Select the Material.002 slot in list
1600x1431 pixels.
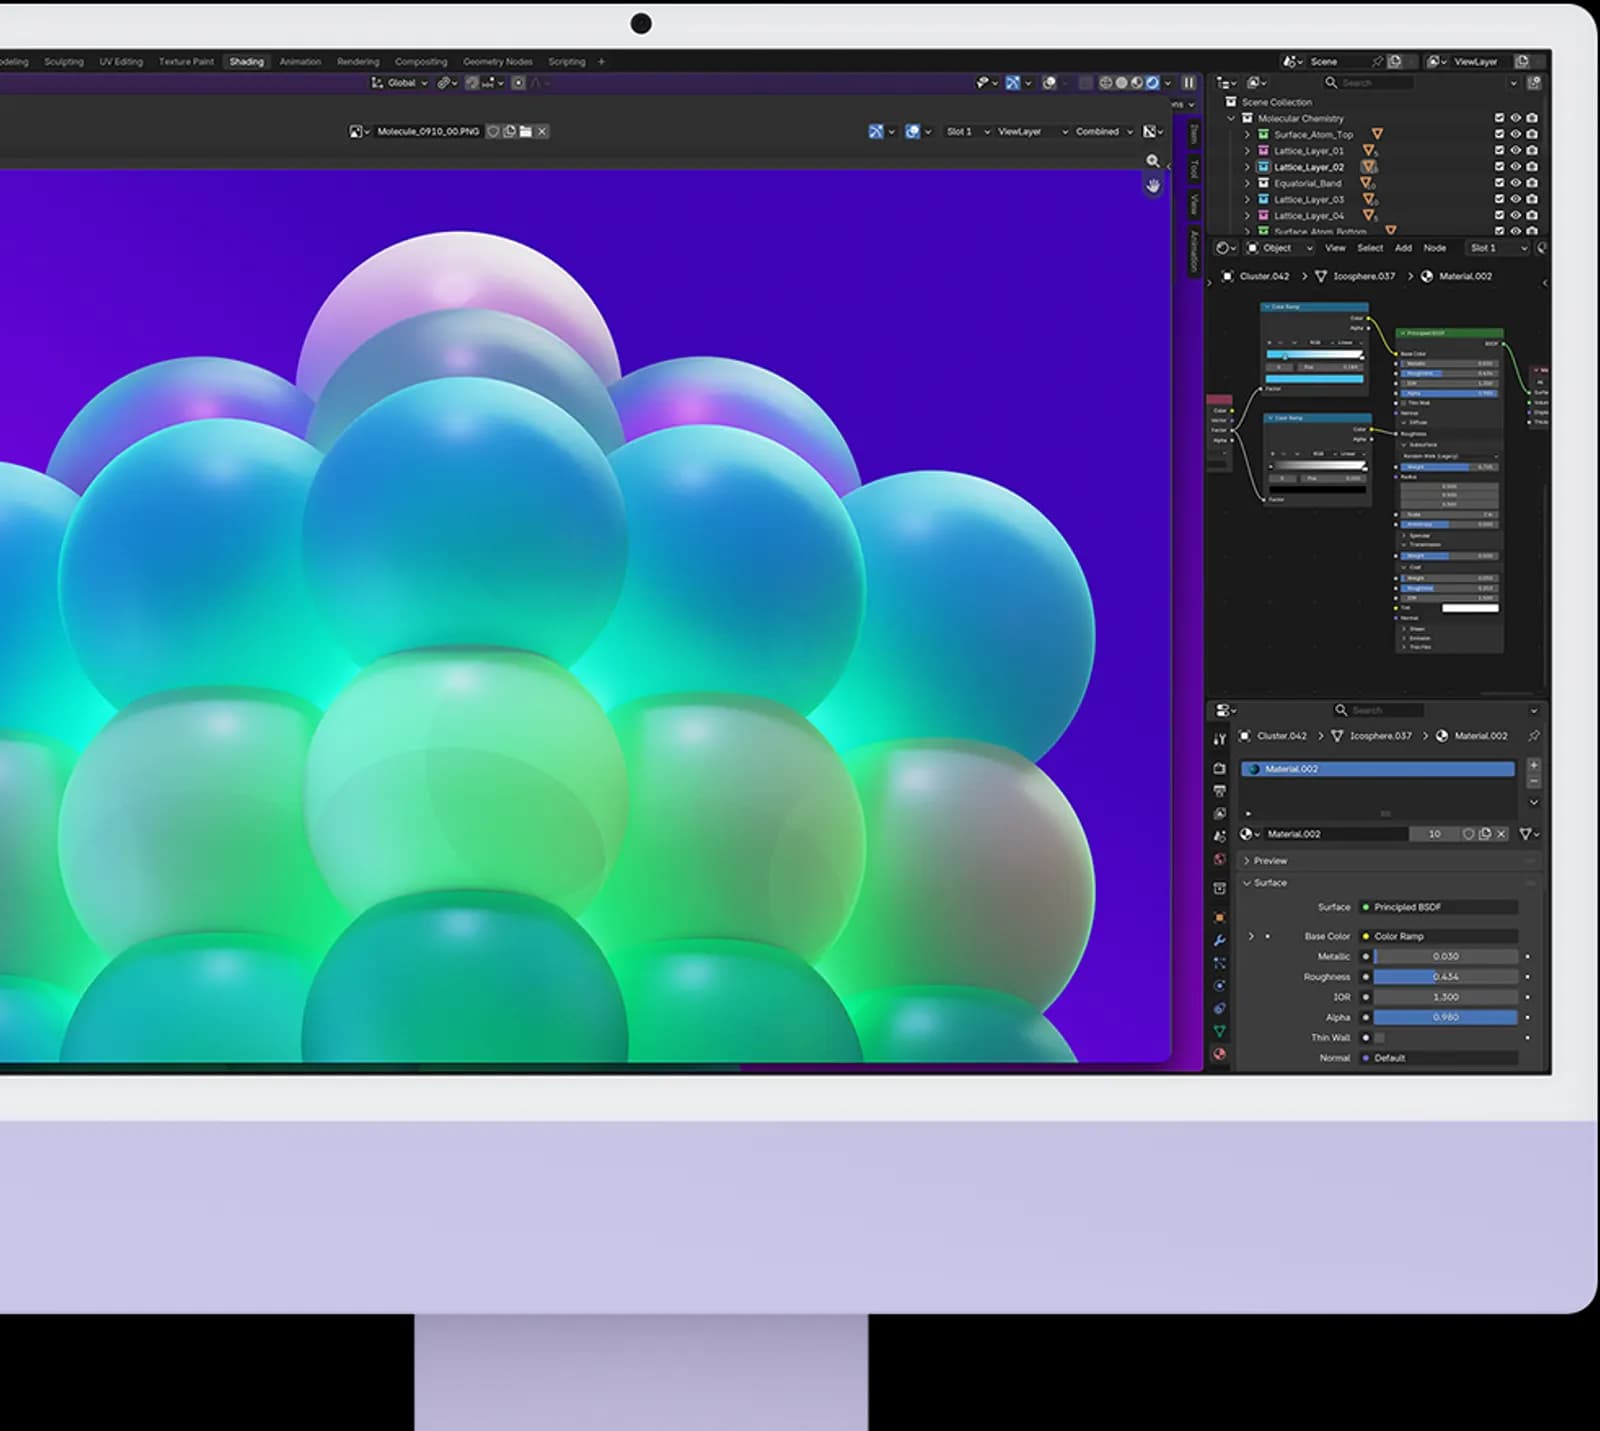coord(1378,769)
